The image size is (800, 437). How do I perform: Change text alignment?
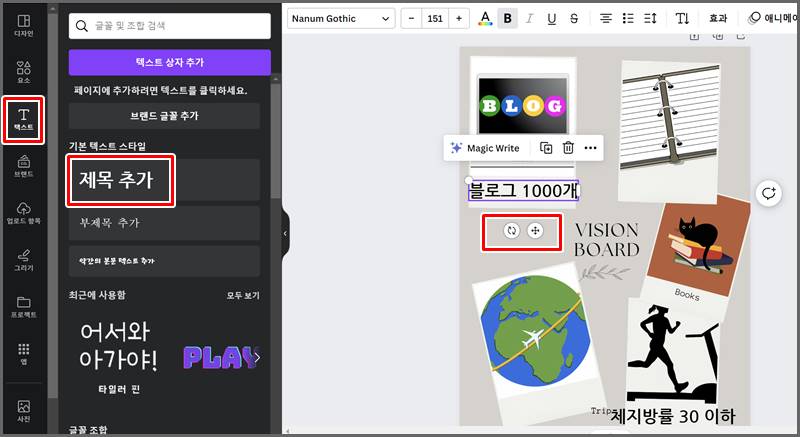pyautogui.click(x=606, y=18)
